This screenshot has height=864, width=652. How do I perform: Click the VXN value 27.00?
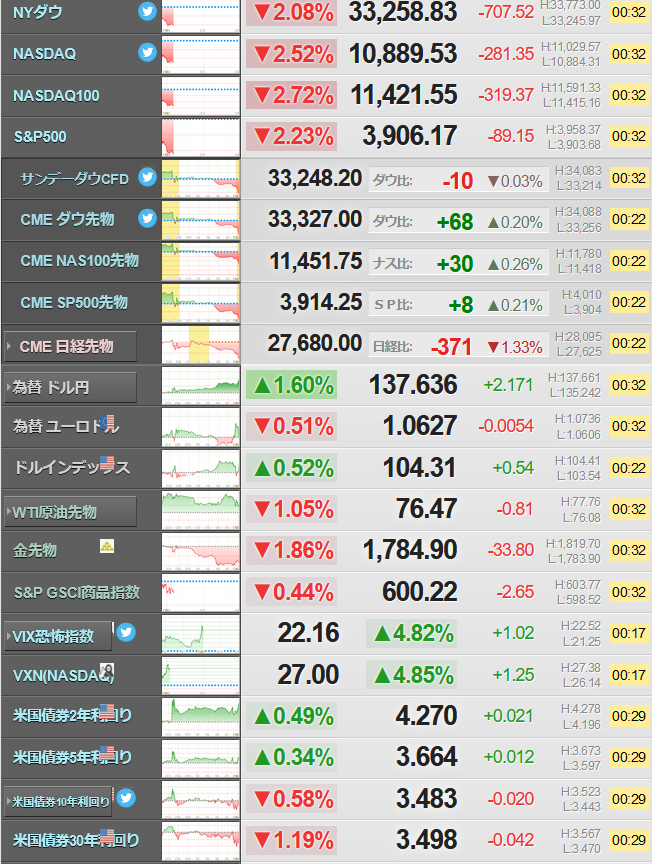(x=308, y=674)
